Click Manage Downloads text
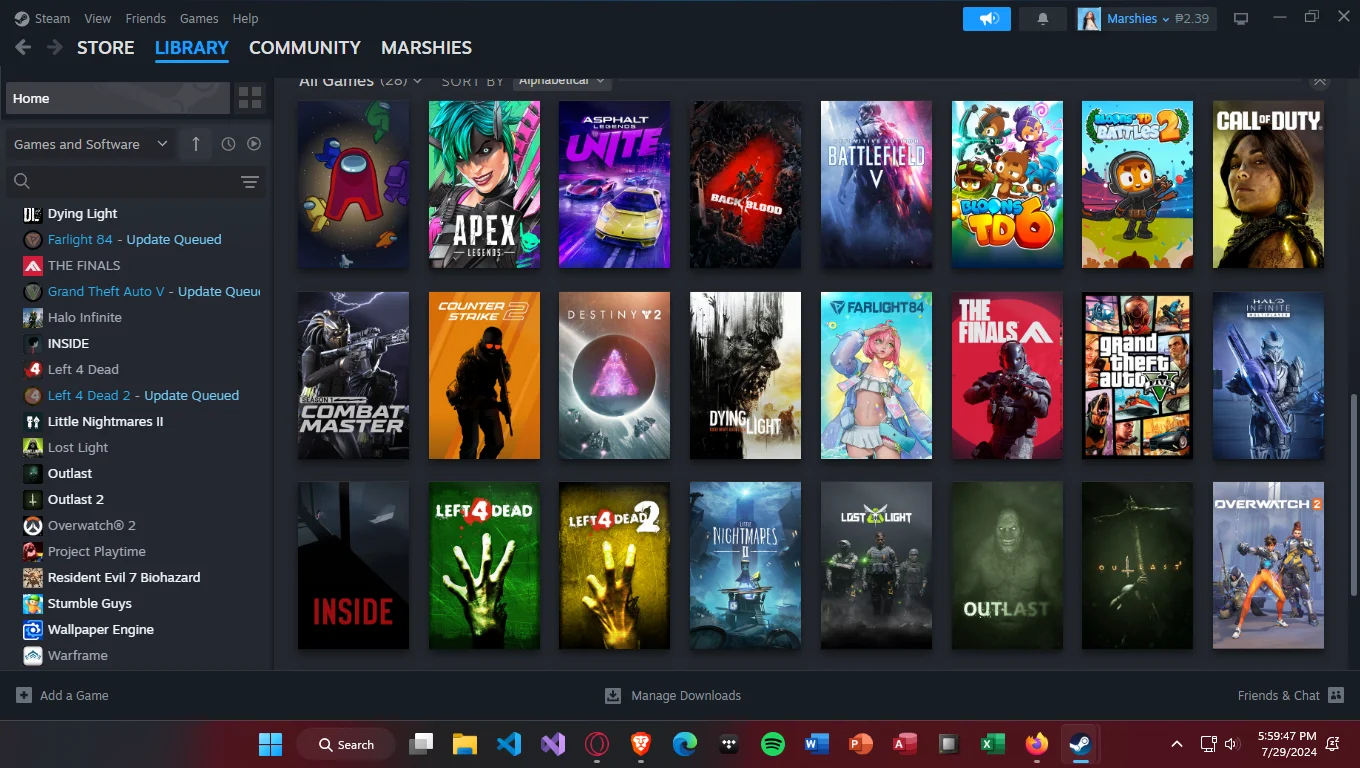 pos(686,695)
